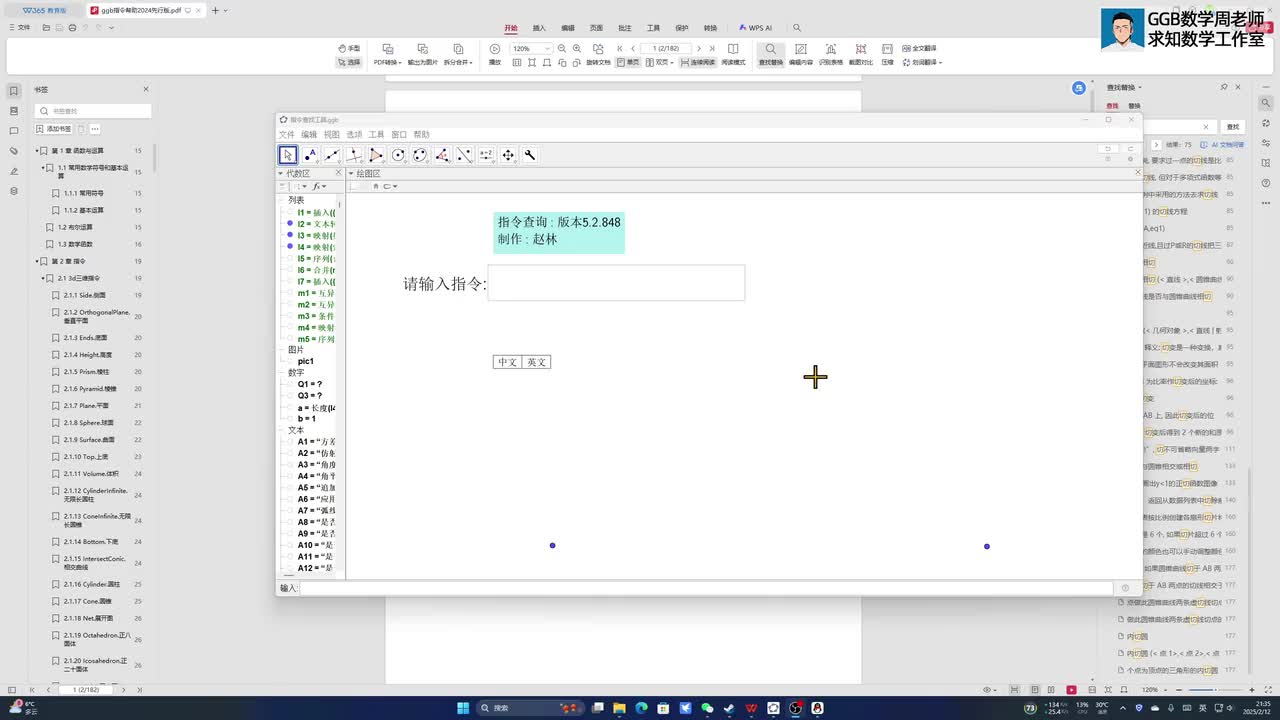
Task: Click the Windows Start button on taskbar
Action: [464, 708]
